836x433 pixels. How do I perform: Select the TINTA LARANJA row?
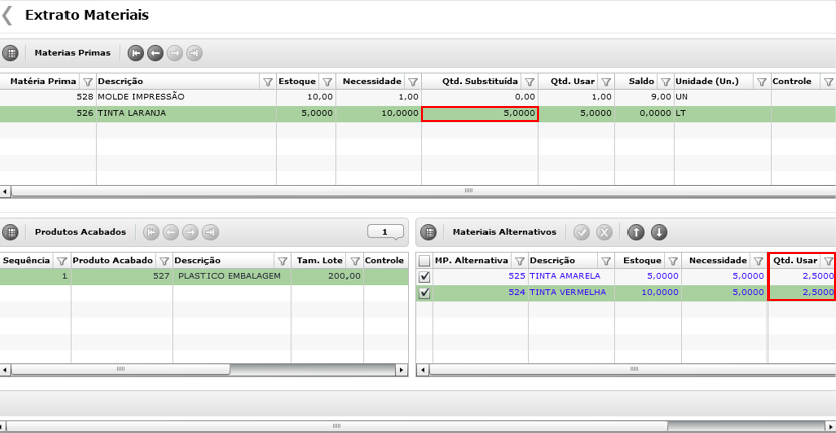pos(418,114)
